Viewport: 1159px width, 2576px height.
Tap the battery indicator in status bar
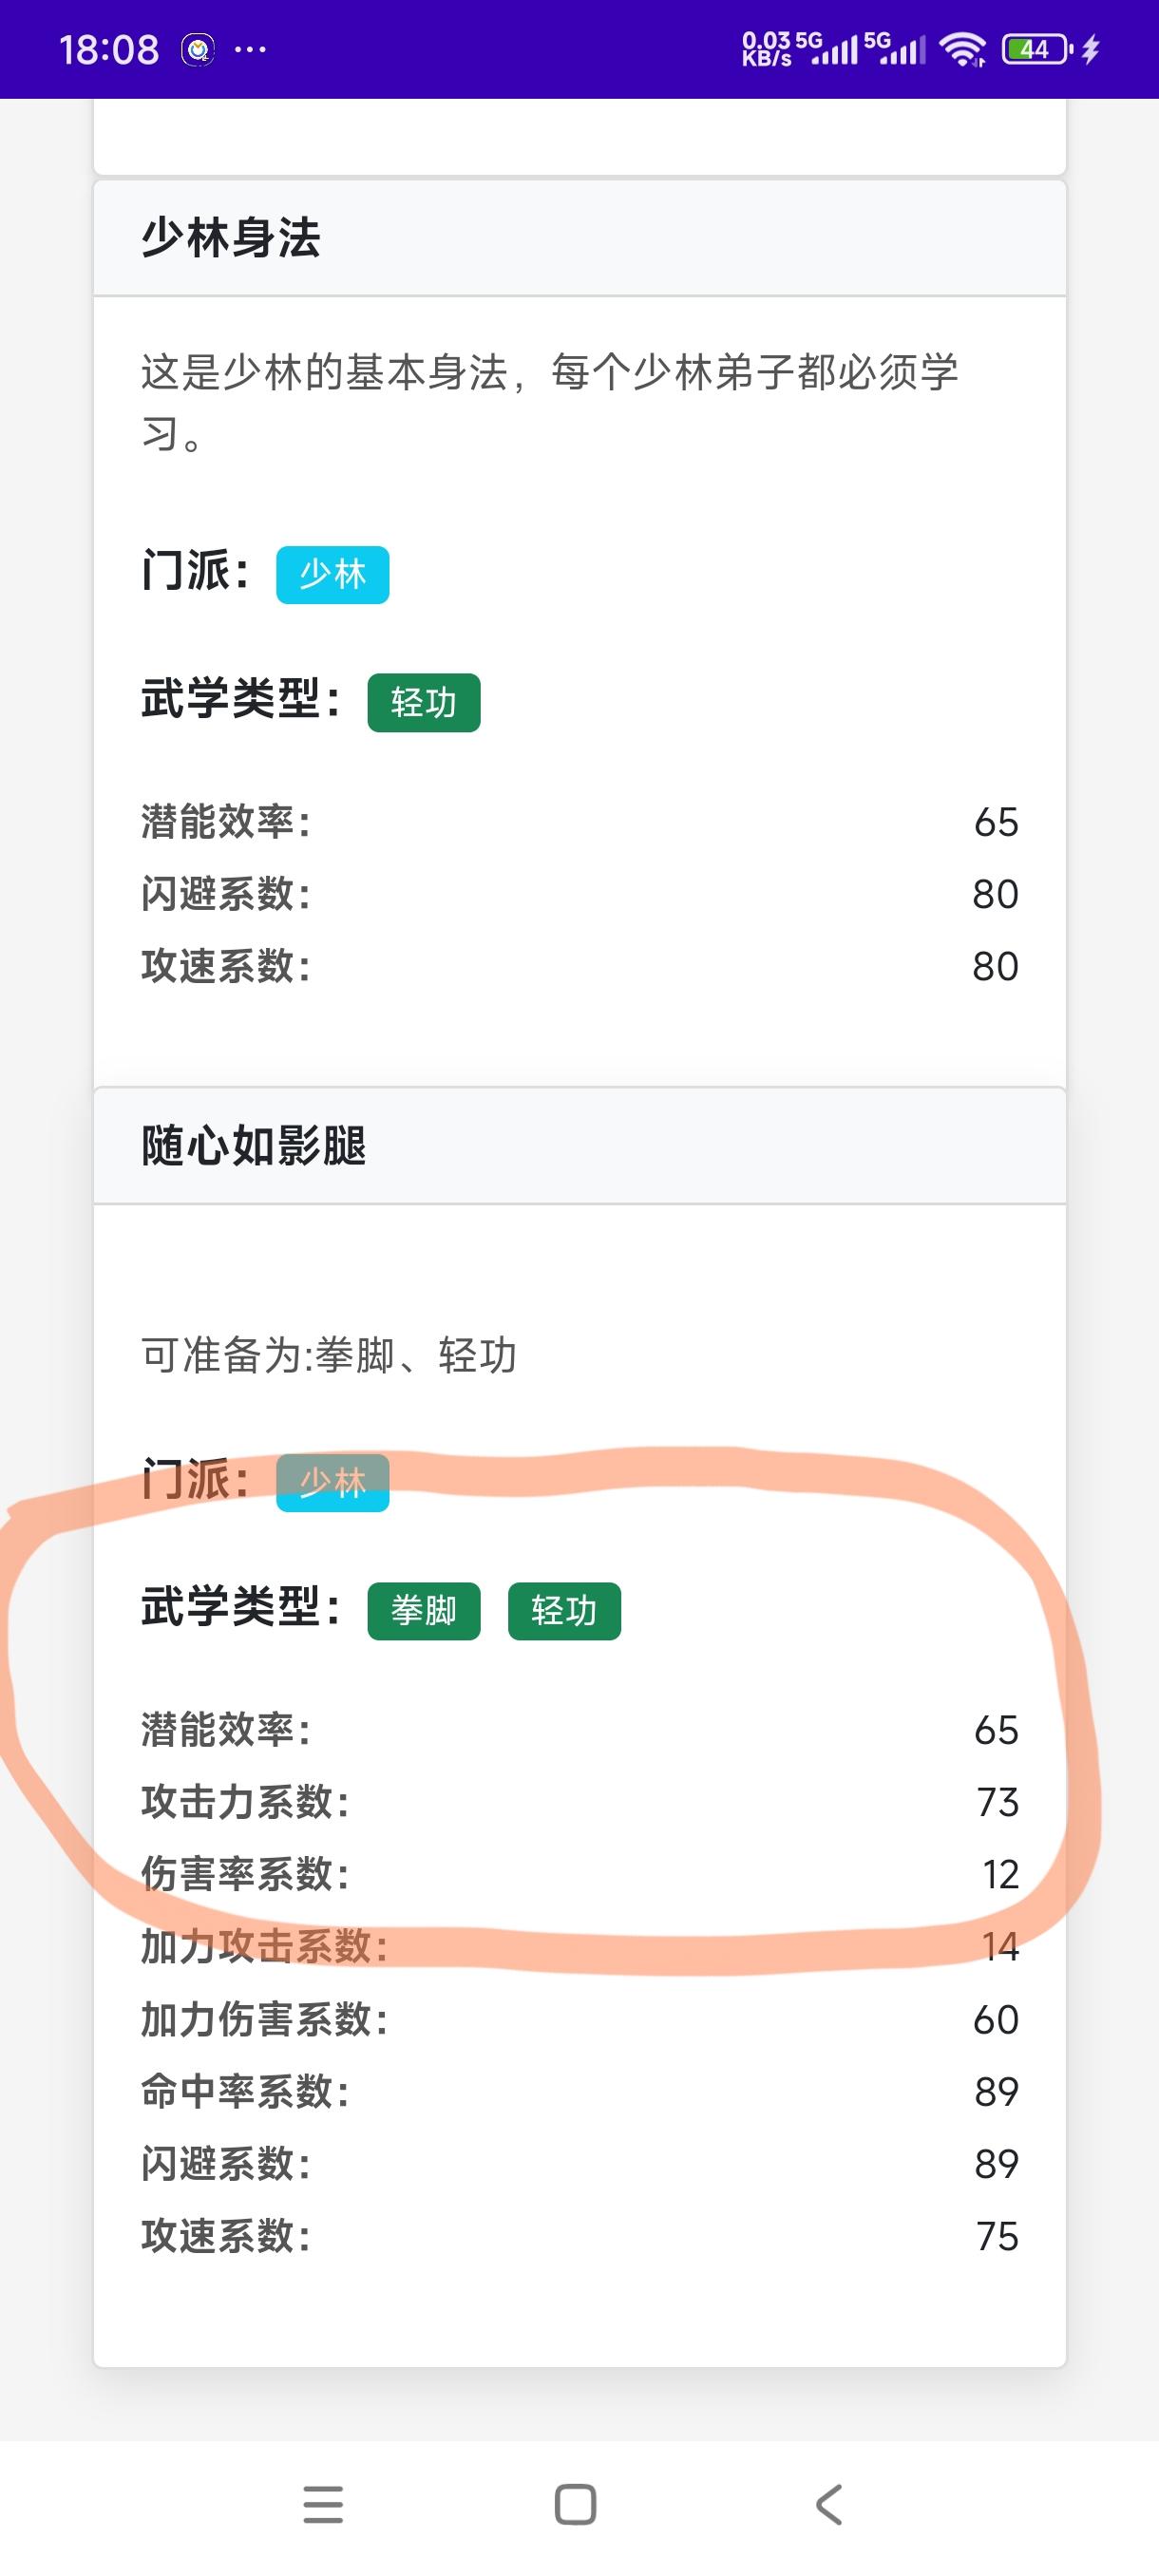tap(1036, 49)
